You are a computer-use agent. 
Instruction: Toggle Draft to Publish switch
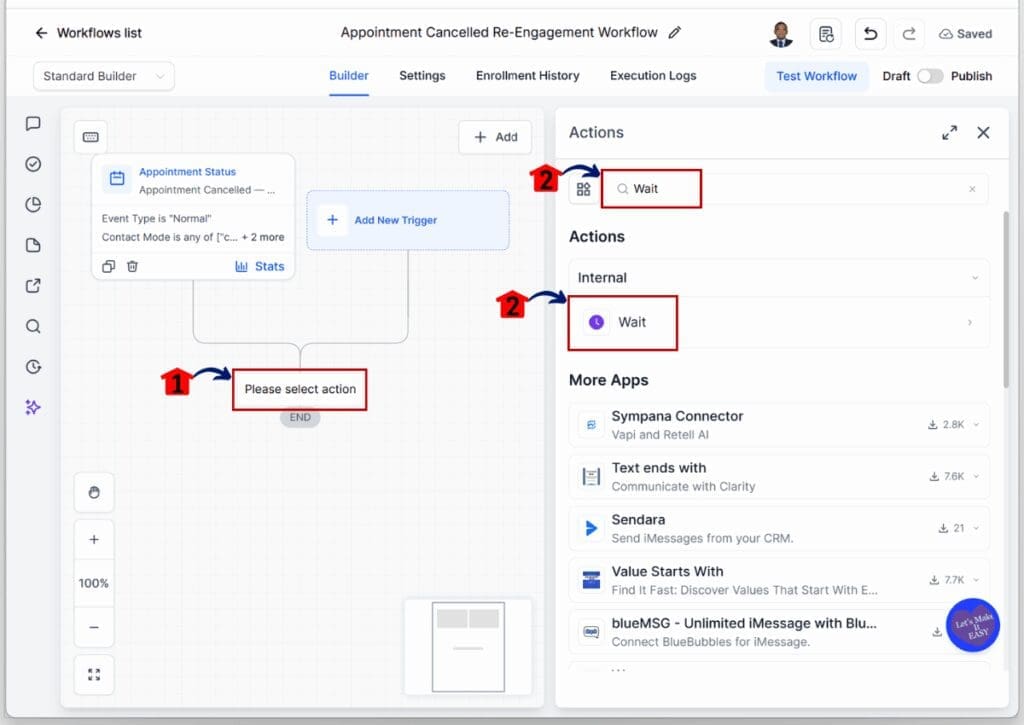click(930, 76)
